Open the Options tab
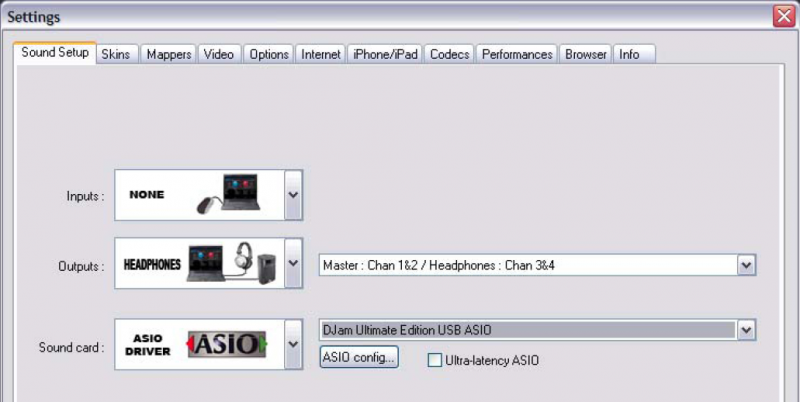Screen dimensions: 800x402 (x=269, y=55)
